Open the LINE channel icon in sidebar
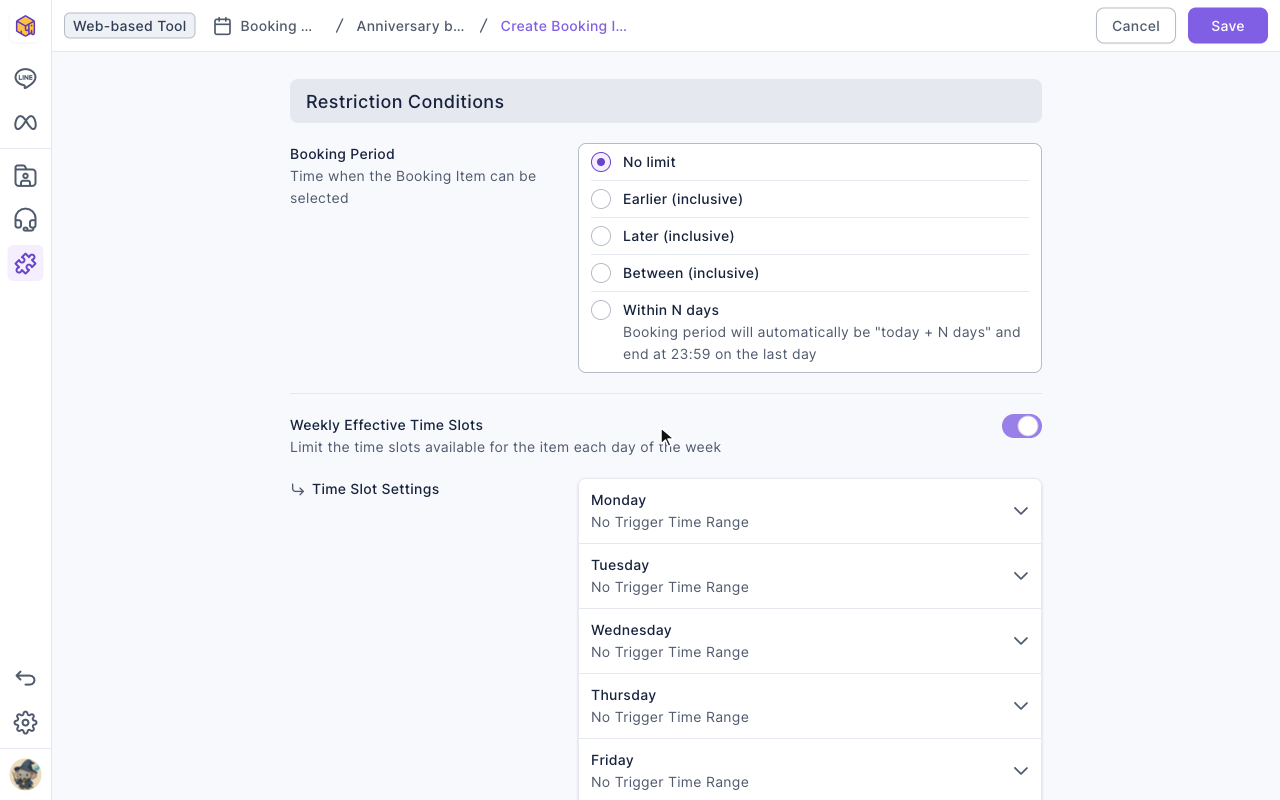 click(x=25, y=79)
